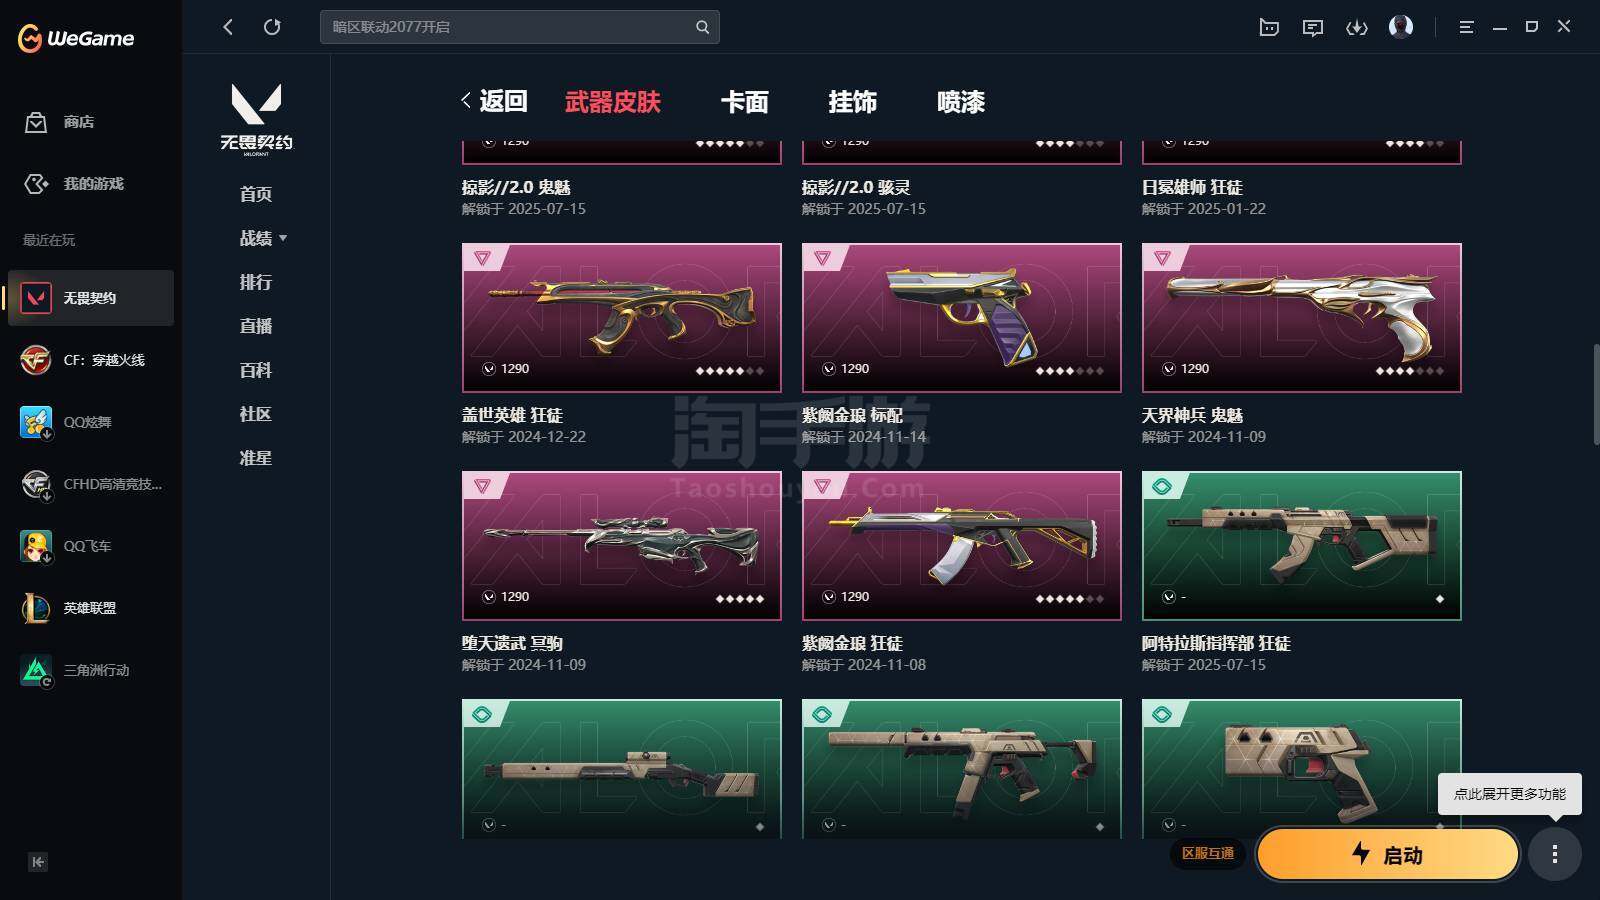
Task: Expand more functions three-dot button
Action: [x=1554, y=854]
